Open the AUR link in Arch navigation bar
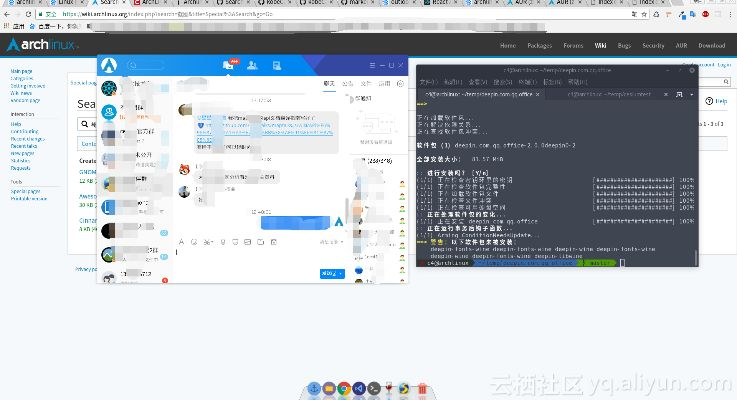737x400 pixels. (683, 45)
